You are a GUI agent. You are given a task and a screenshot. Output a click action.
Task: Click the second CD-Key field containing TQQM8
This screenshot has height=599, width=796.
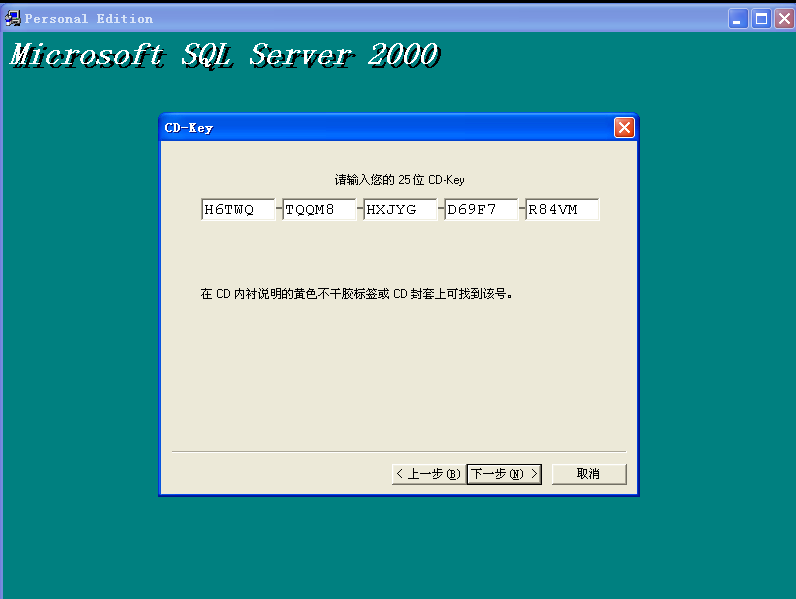click(x=319, y=209)
